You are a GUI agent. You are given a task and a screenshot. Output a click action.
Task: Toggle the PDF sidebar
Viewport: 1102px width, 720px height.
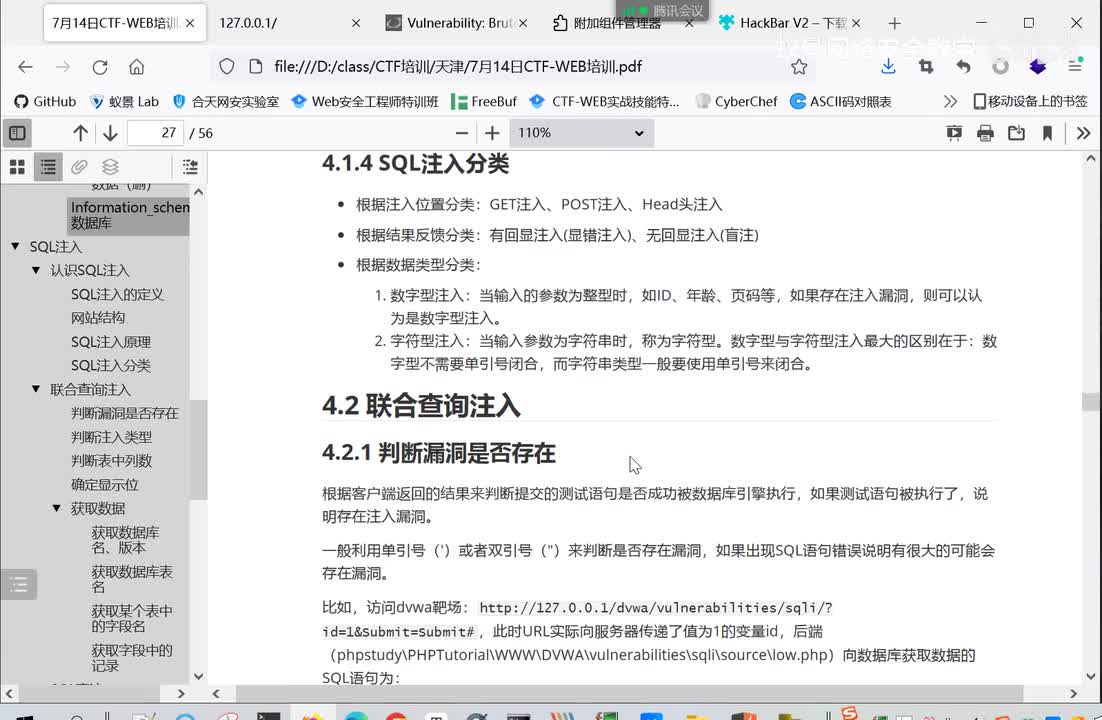tap(18, 133)
